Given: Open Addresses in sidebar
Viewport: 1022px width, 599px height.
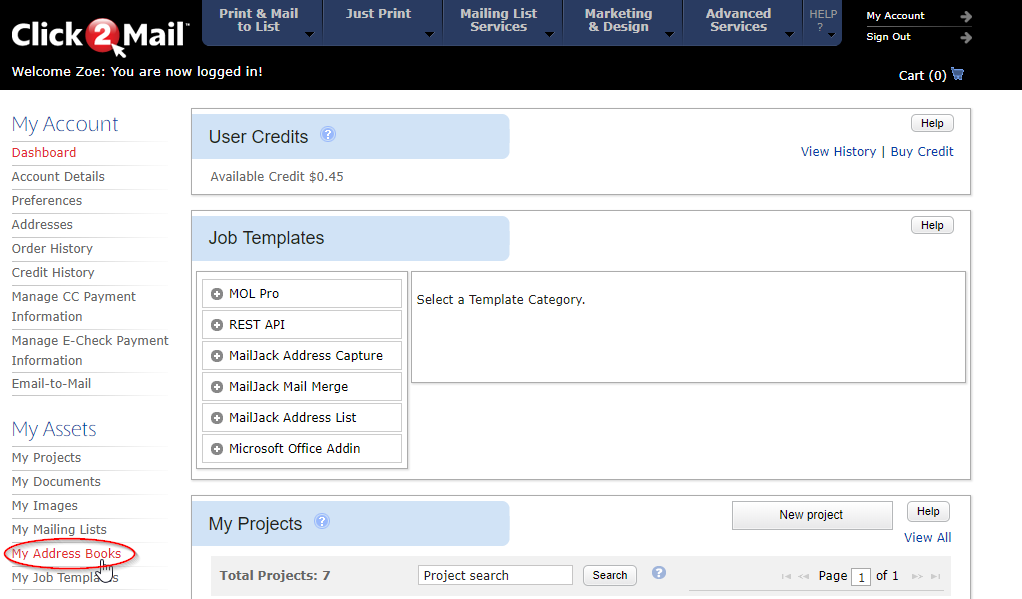Looking at the screenshot, I should (42, 225).
